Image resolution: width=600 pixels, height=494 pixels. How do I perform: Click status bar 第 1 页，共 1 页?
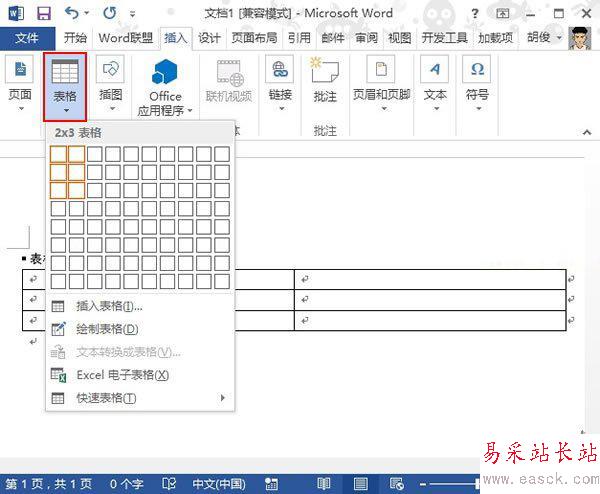49,484
